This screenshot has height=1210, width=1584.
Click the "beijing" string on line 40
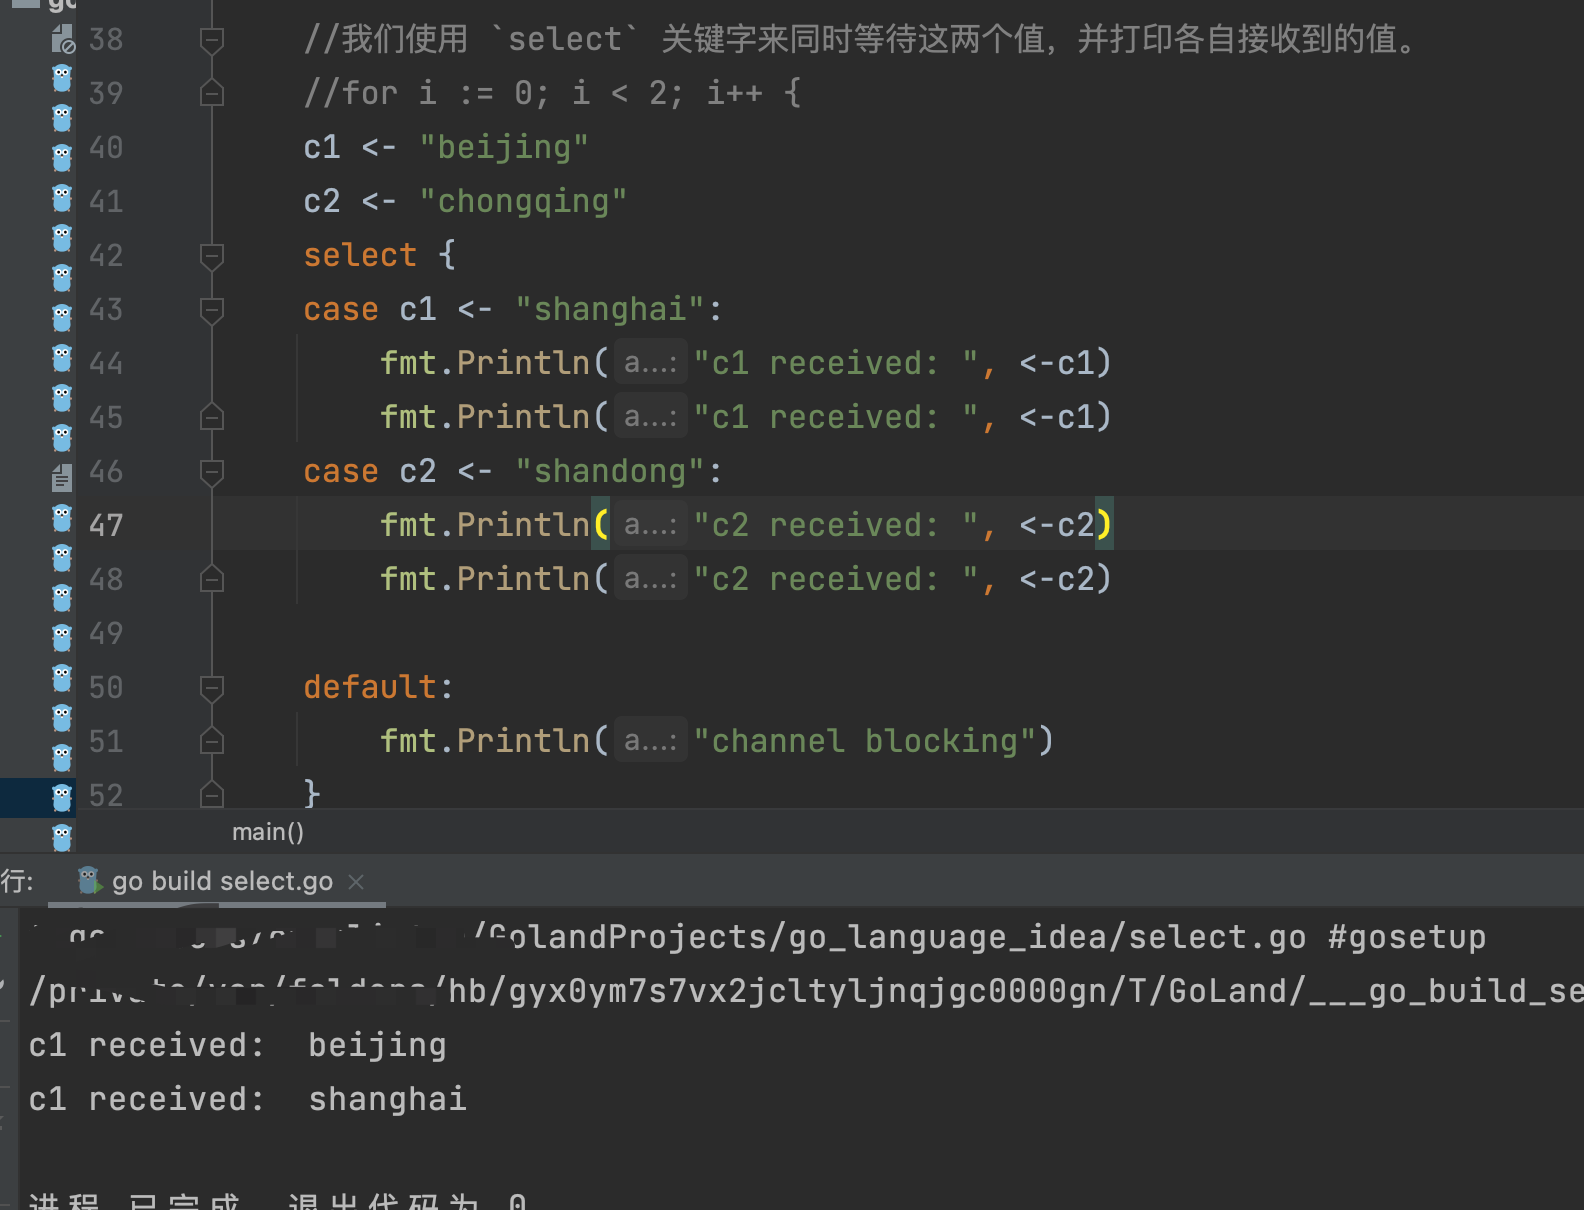504,148
